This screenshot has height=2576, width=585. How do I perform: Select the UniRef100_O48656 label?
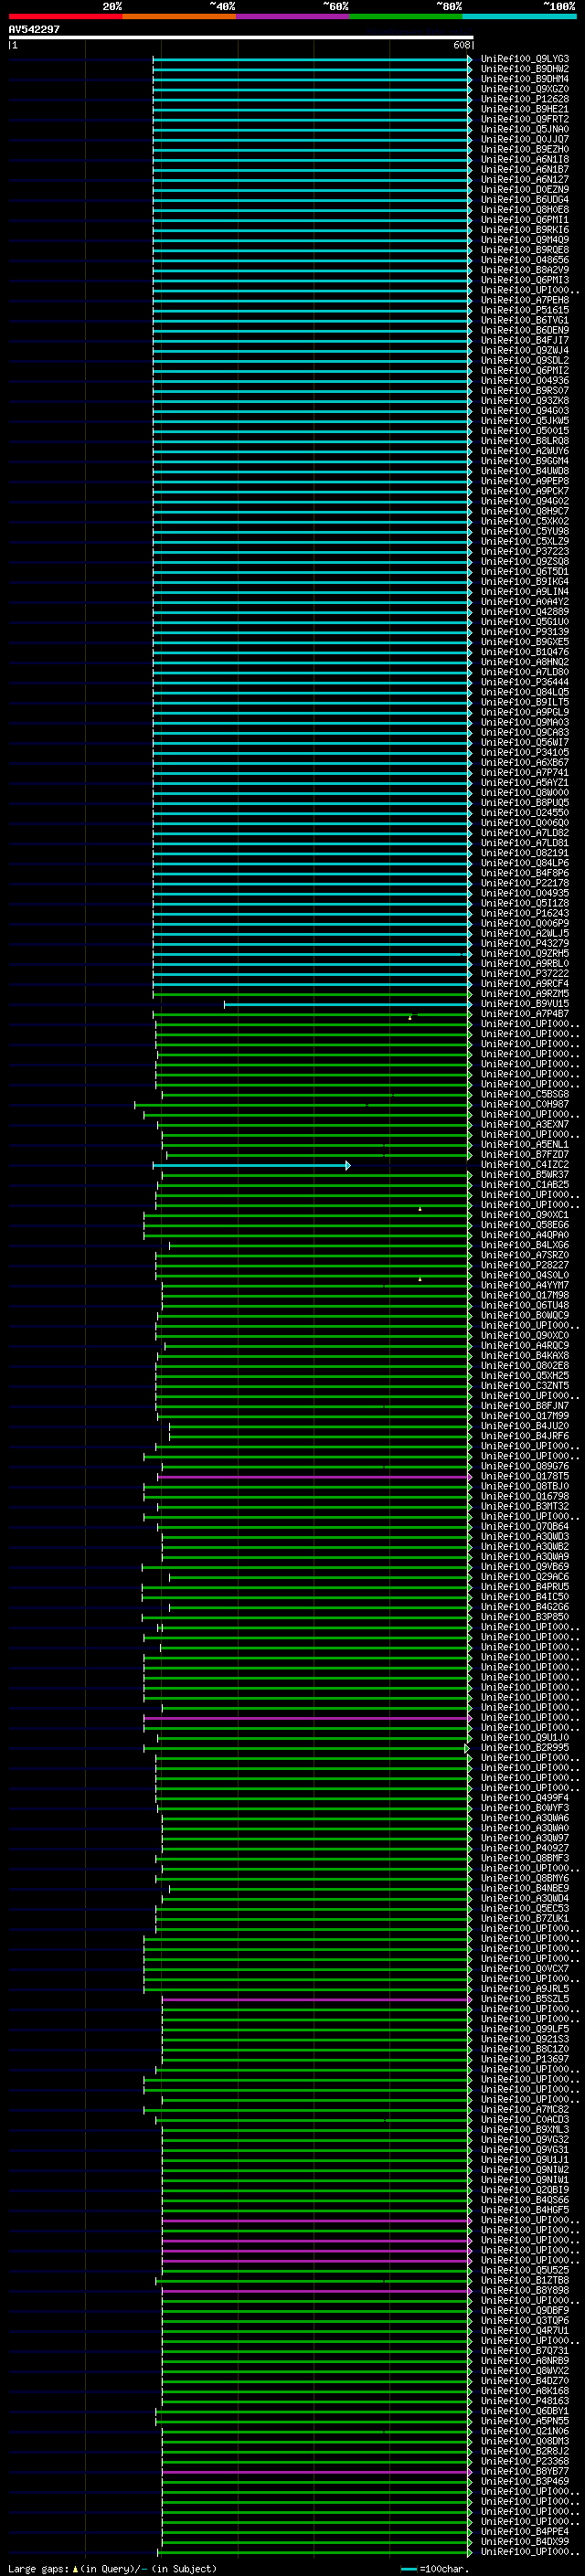[x=524, y=260]
